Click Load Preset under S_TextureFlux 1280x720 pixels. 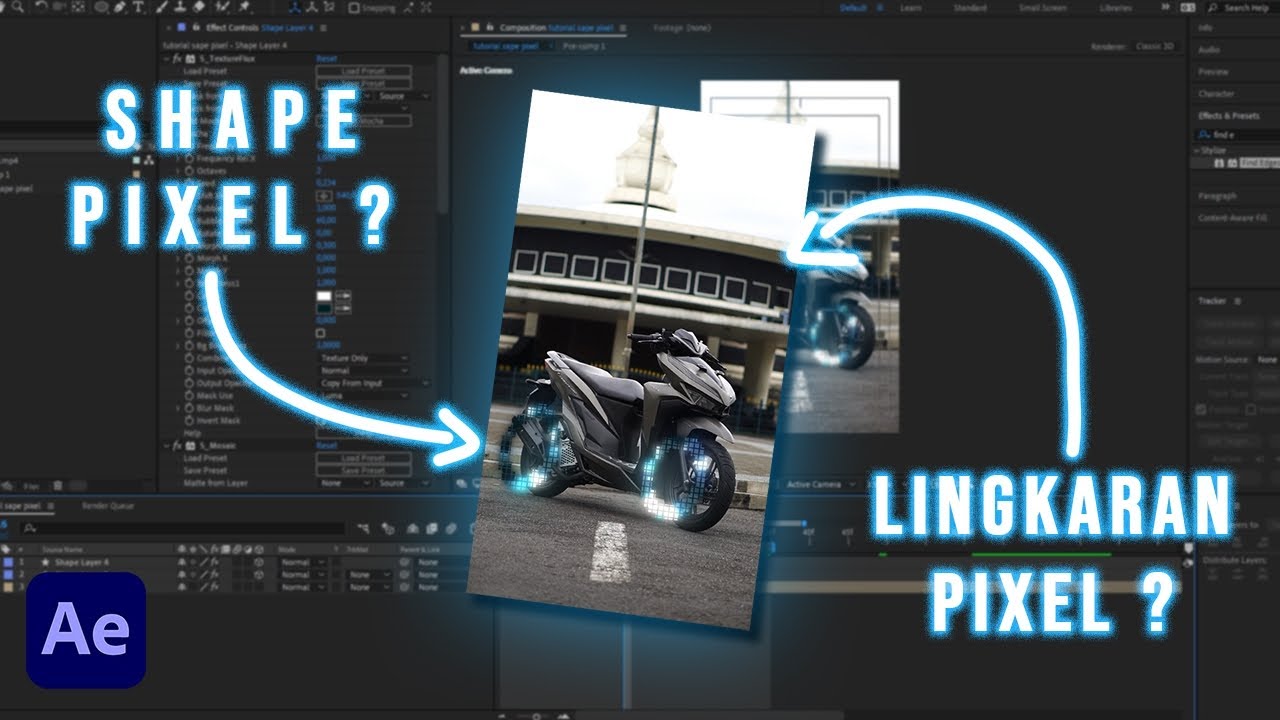[x=363, y=71]
